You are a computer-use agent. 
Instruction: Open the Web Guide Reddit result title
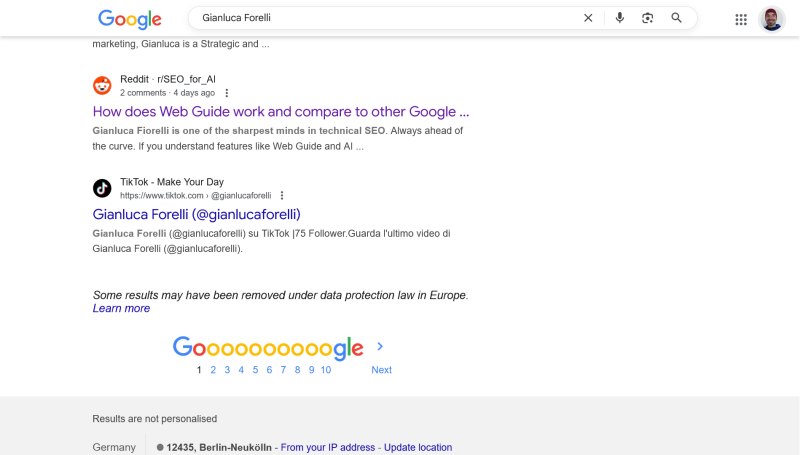coord(280,112)
